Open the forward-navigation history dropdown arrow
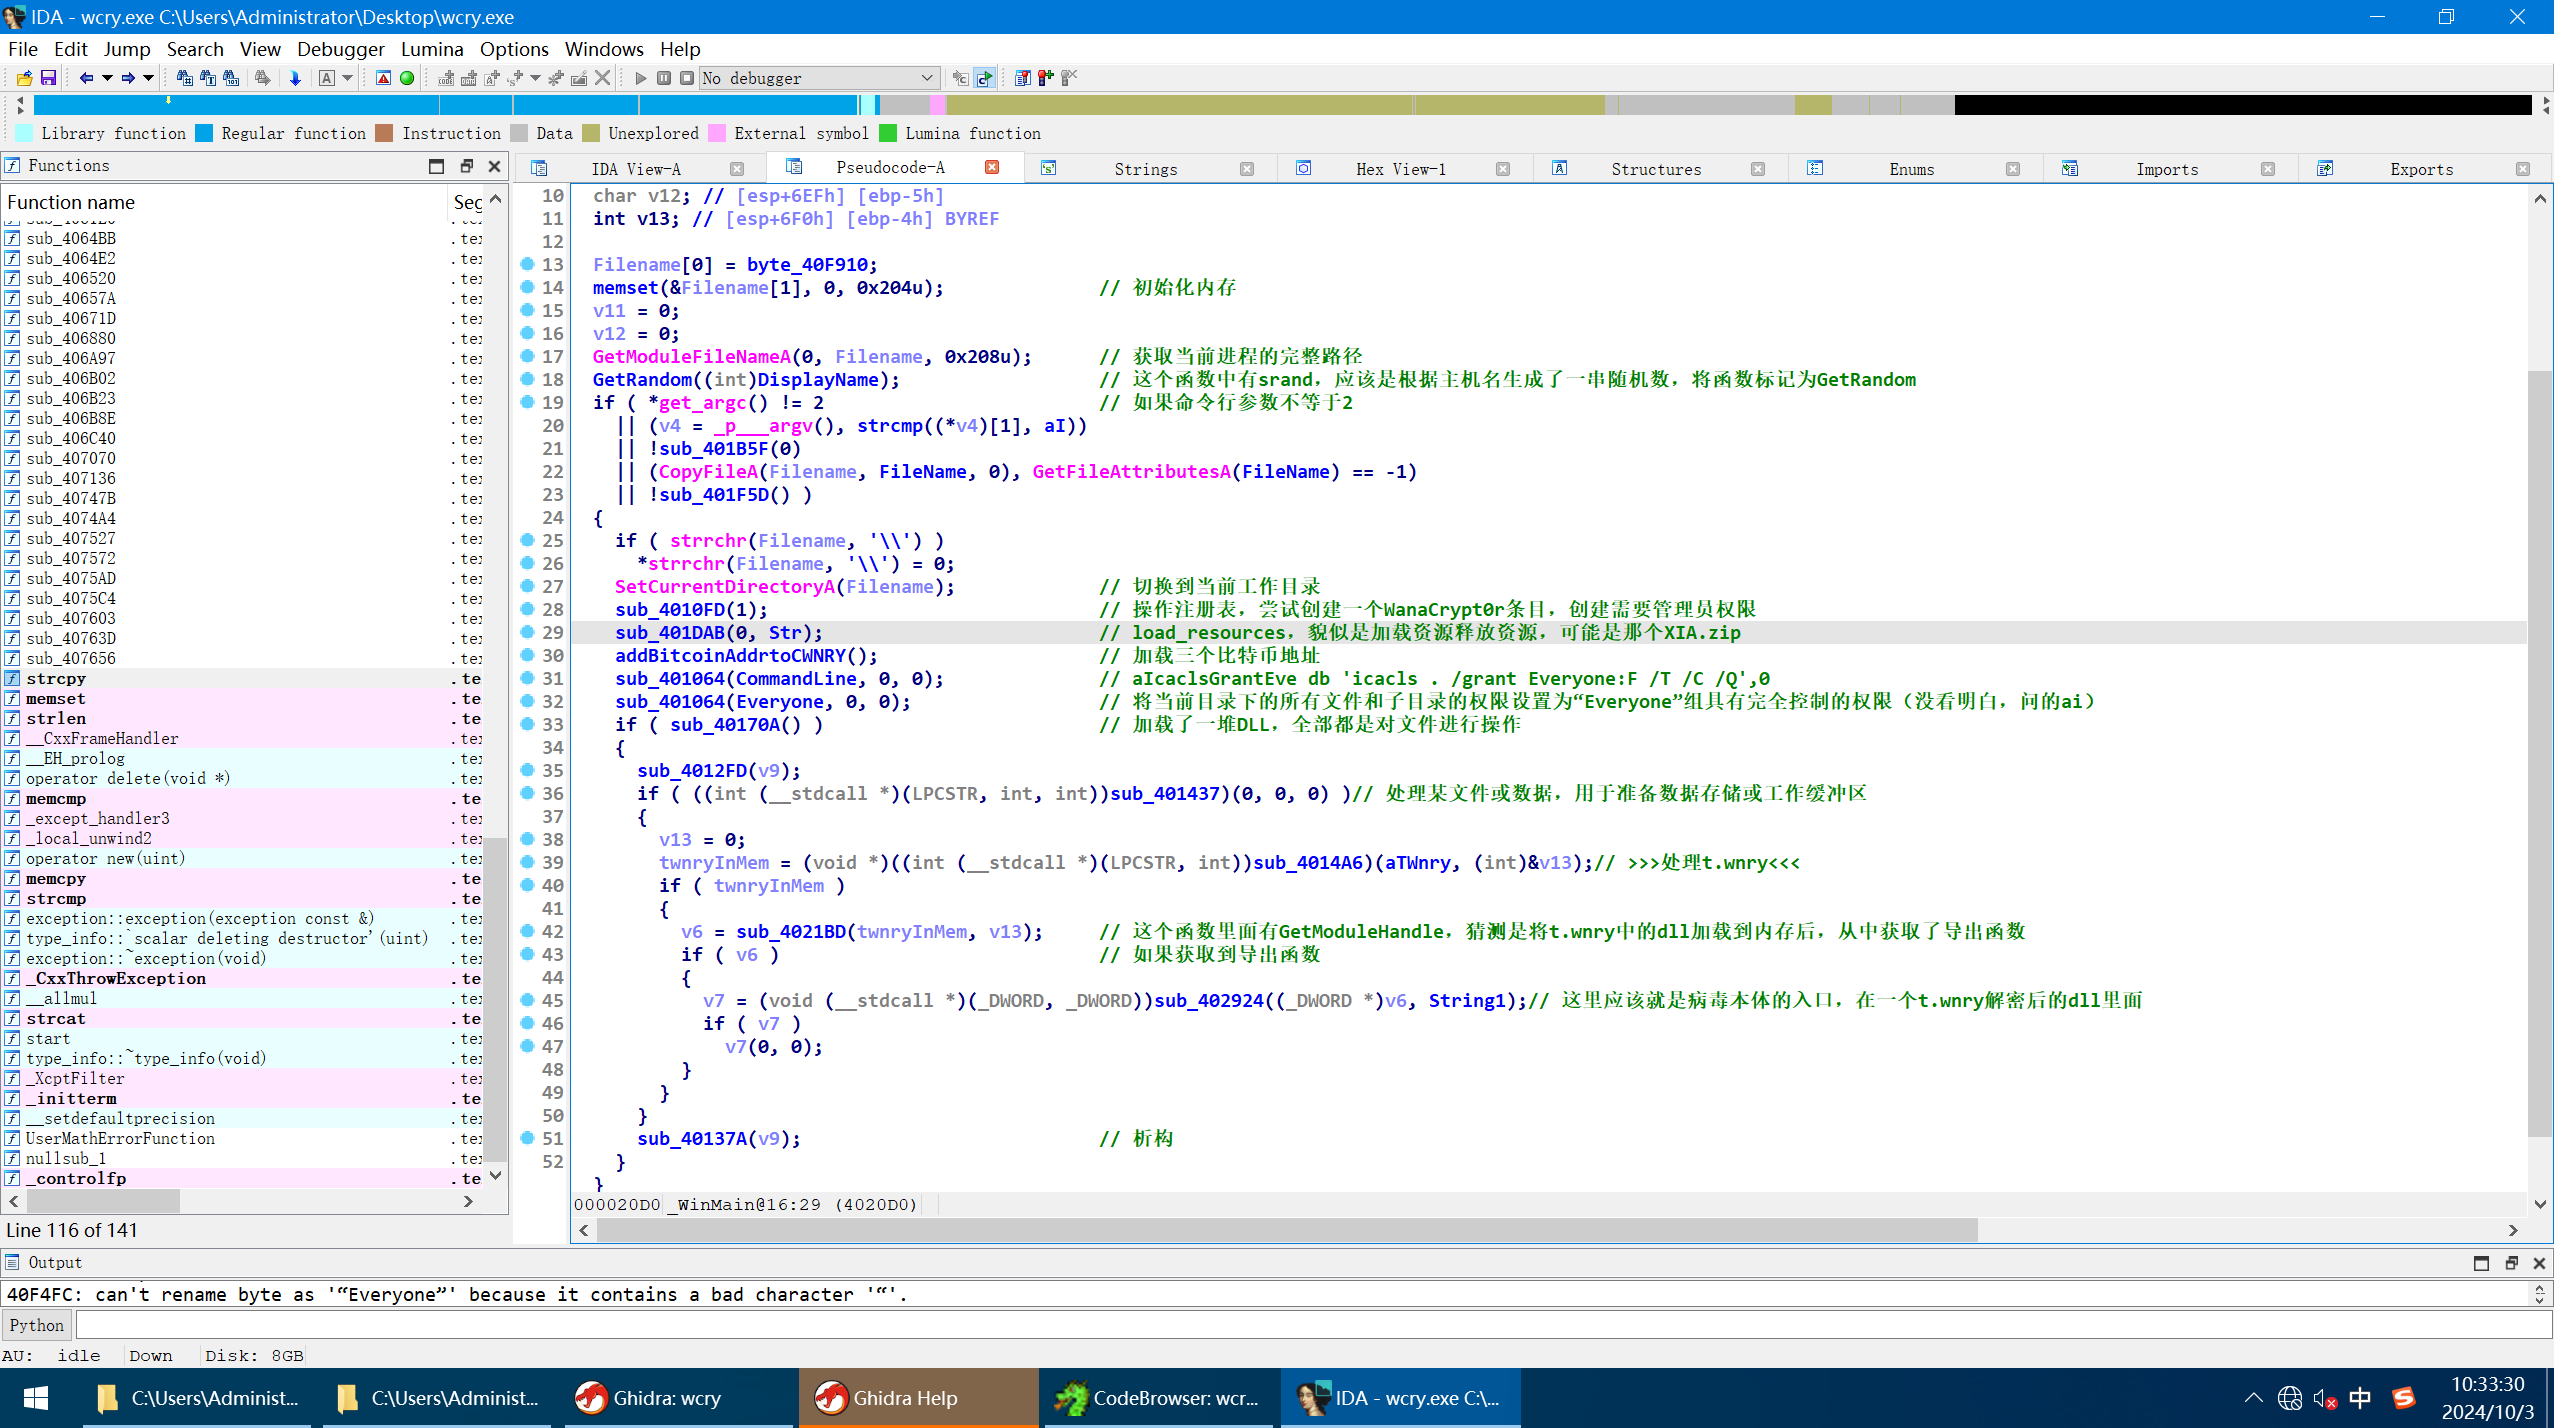2554x1428 pixels. [146, 78]
